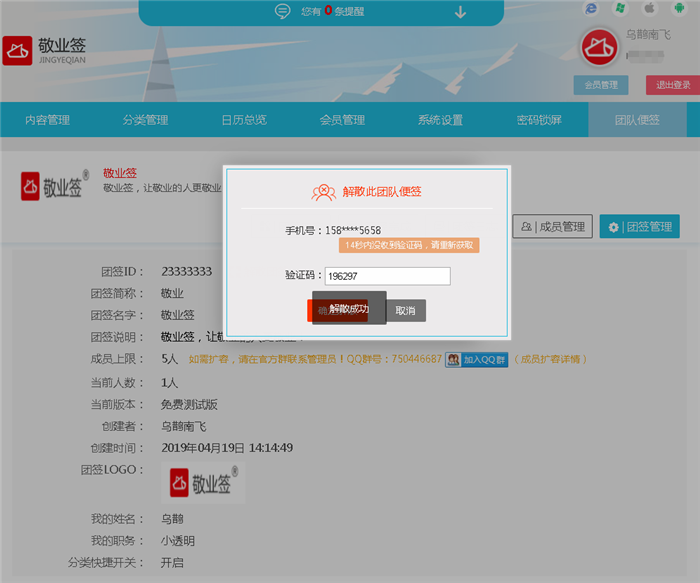This screenshot has height=583, width=700.
Task: Click the 验证码 input field
Action: pos(388,276)
